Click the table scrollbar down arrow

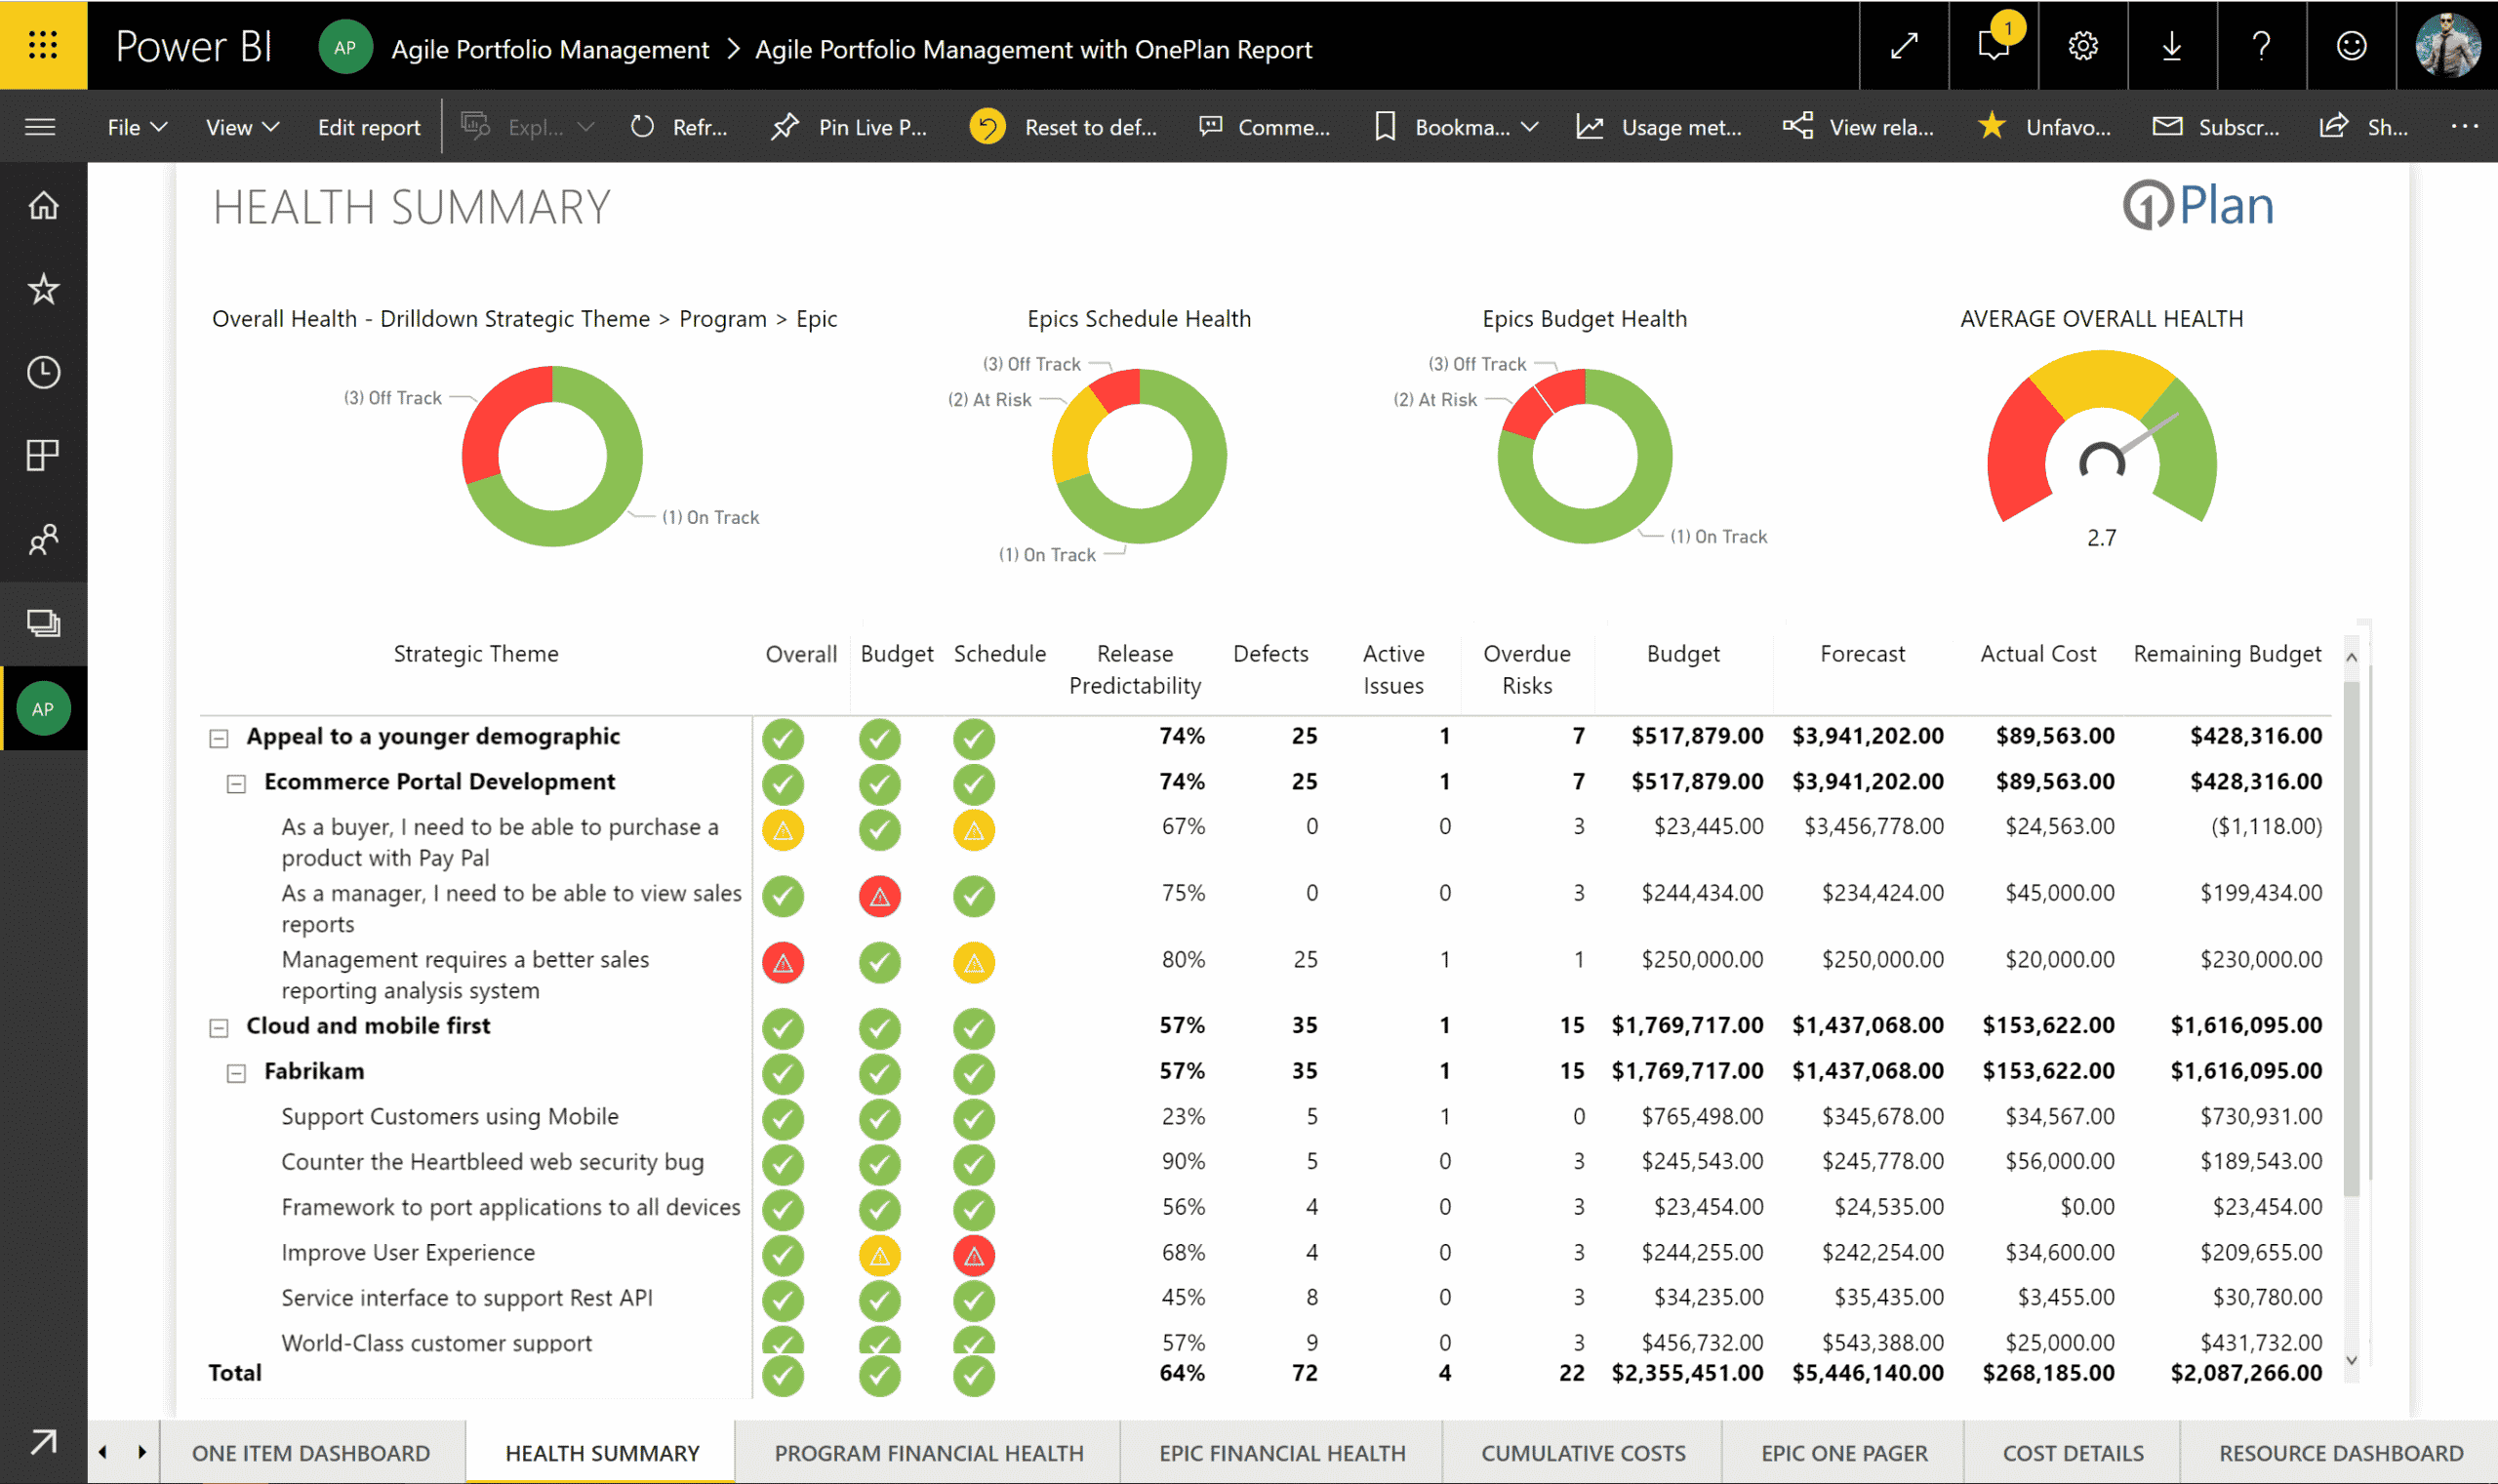click(2352, 1360)
